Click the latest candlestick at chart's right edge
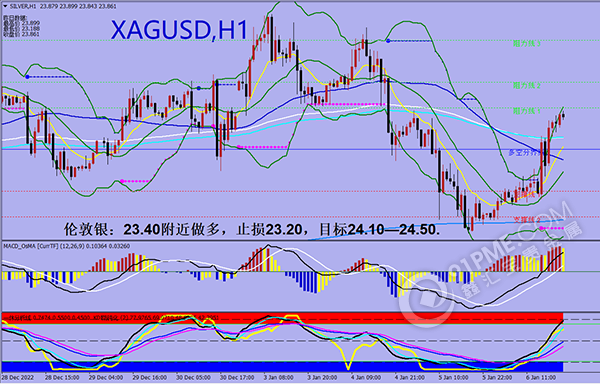This screenshot has height=384, width=600. pos(563,116)
